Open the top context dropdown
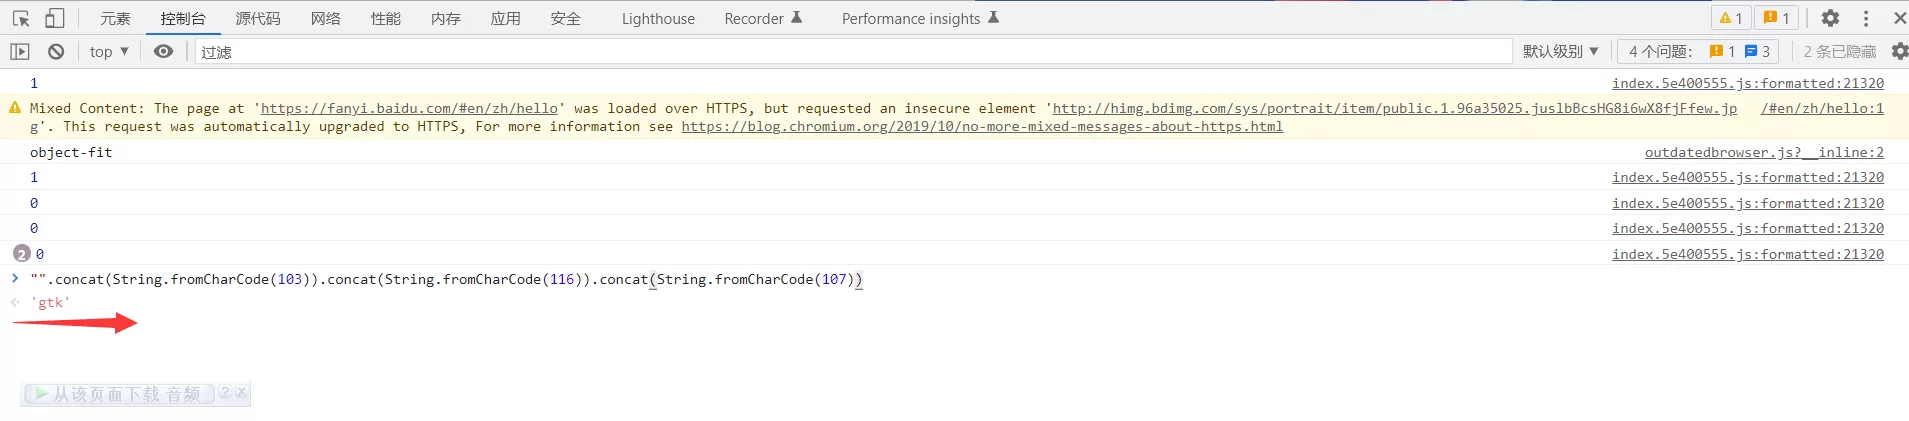The image size is (1909, 421). [x=108, y=52]
